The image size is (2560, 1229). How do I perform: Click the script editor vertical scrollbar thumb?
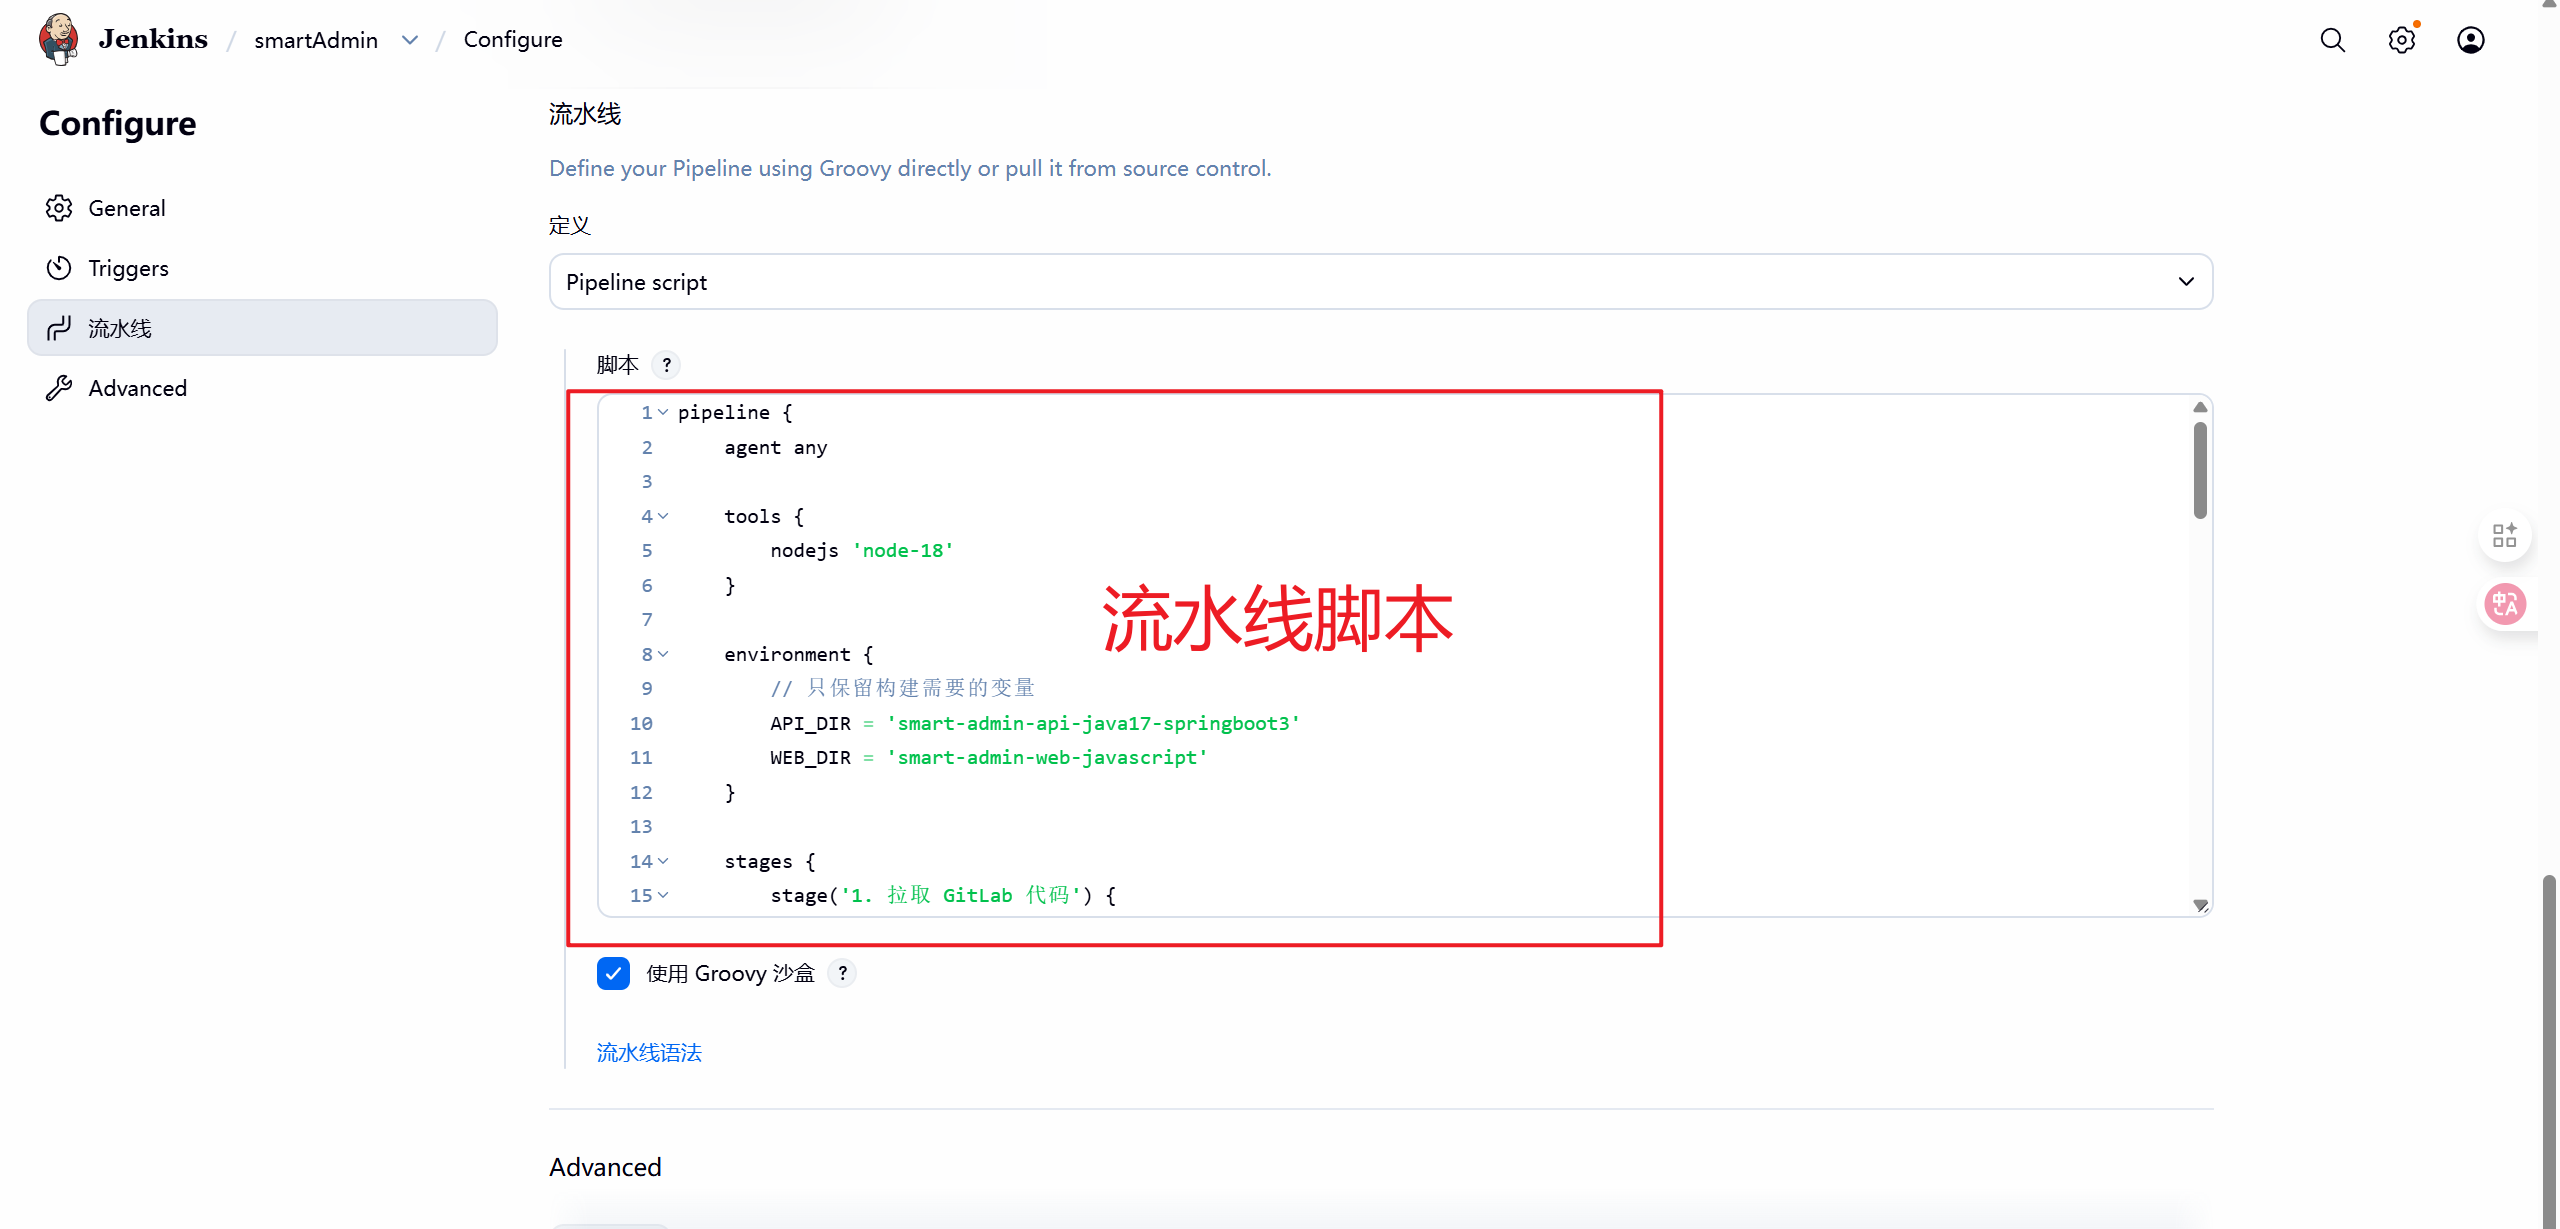[2200, 470]
